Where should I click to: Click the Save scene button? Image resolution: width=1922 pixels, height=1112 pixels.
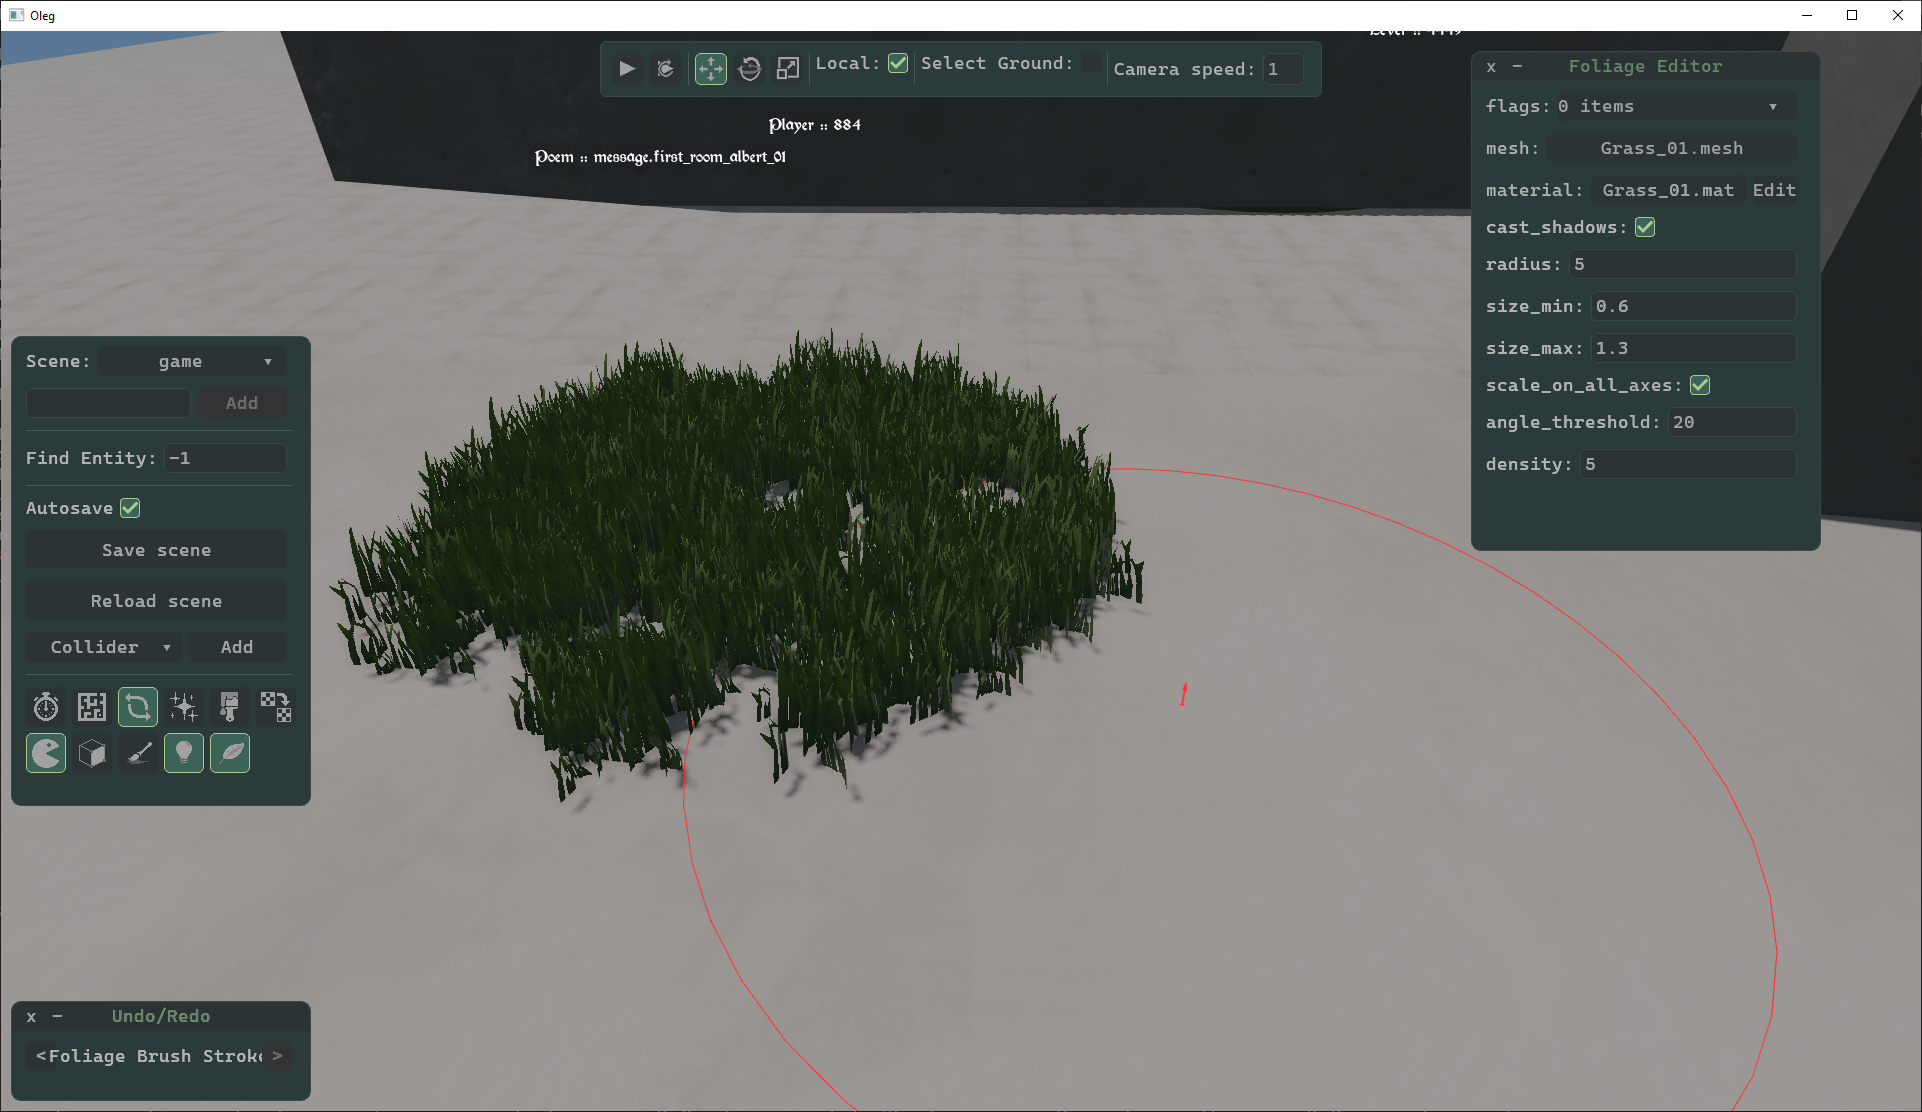click(156, 550)
